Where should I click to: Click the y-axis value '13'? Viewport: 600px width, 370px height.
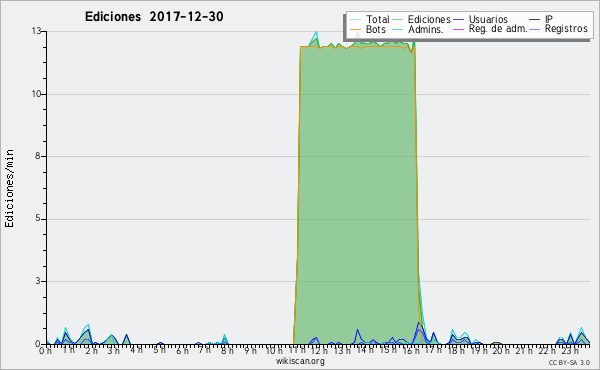pos(36,31)
